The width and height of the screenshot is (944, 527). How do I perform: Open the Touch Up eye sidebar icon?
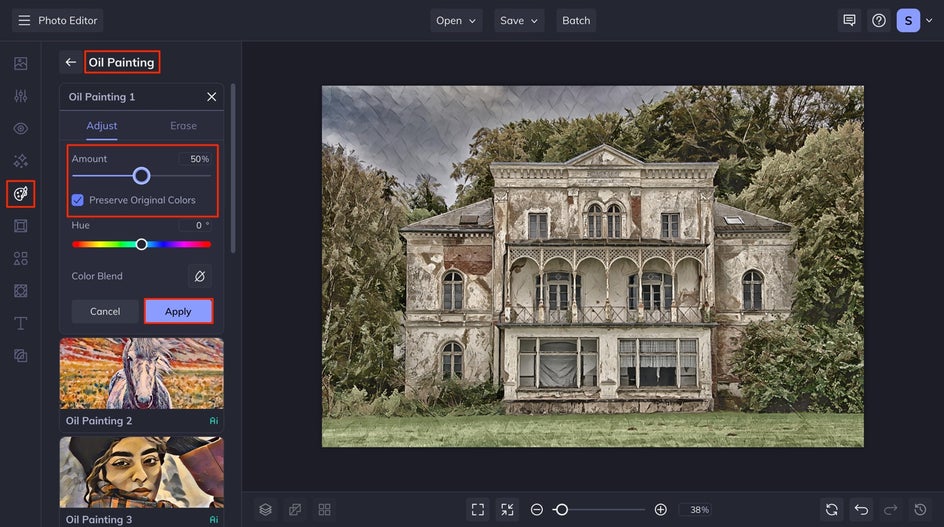click(20, 128)
